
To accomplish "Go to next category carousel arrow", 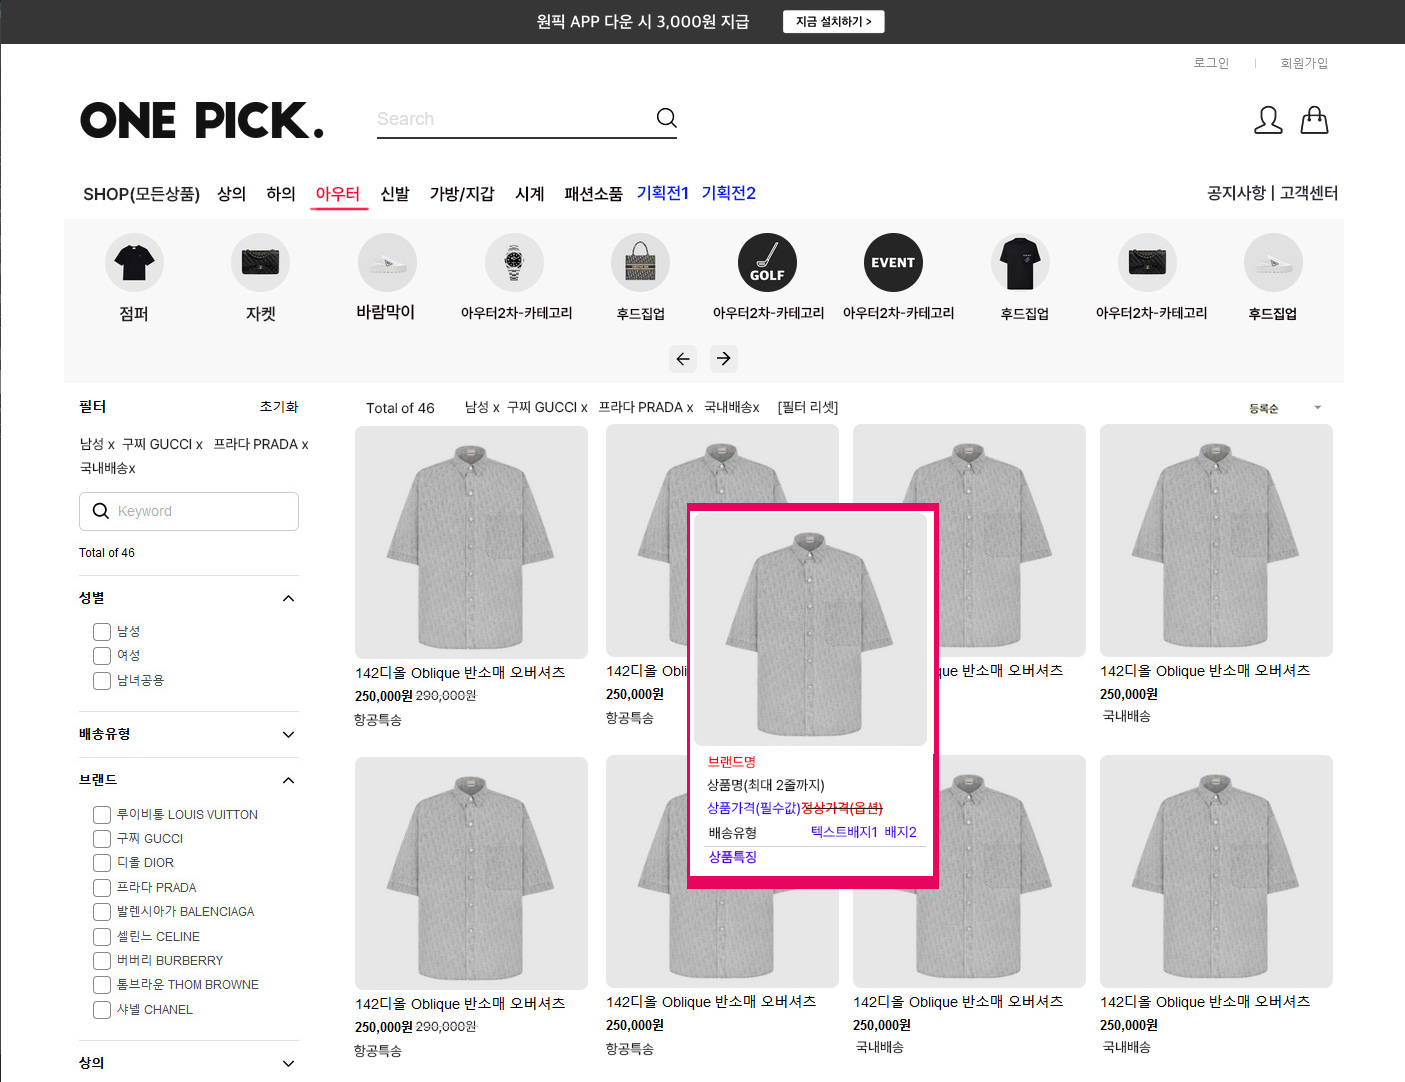I will coord(724,358).
